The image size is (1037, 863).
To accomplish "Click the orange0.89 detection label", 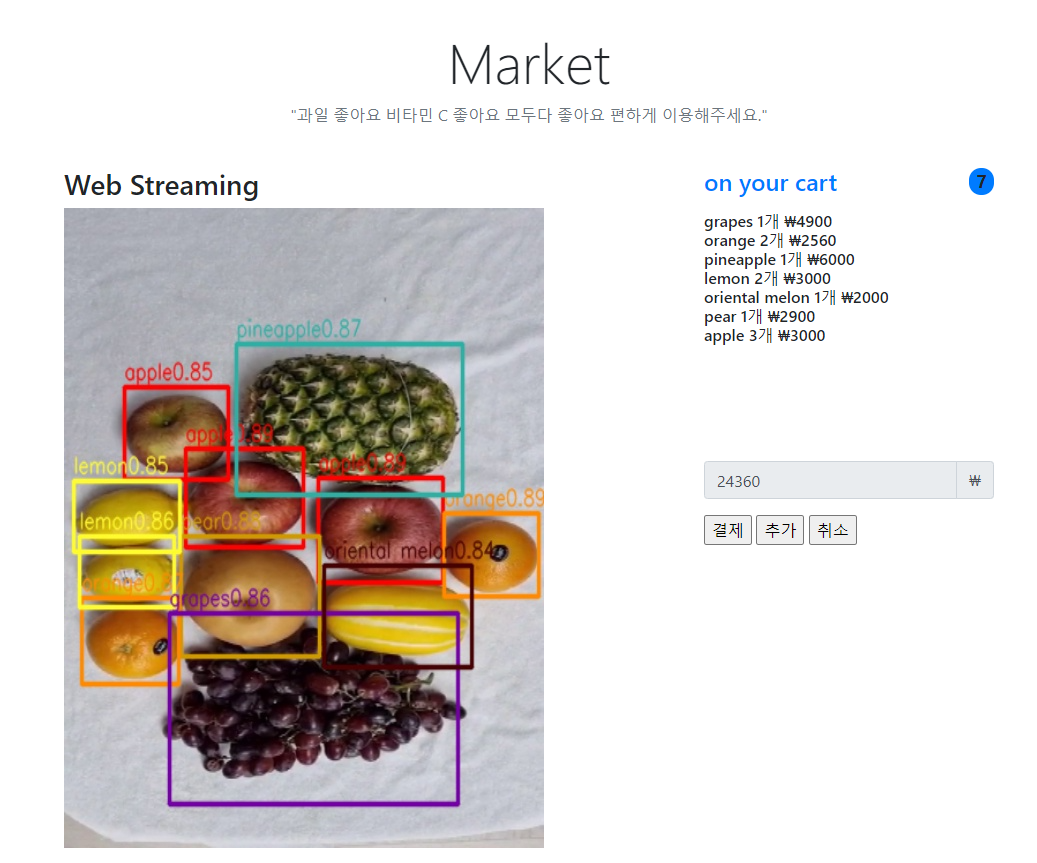I will click(495, 498).
